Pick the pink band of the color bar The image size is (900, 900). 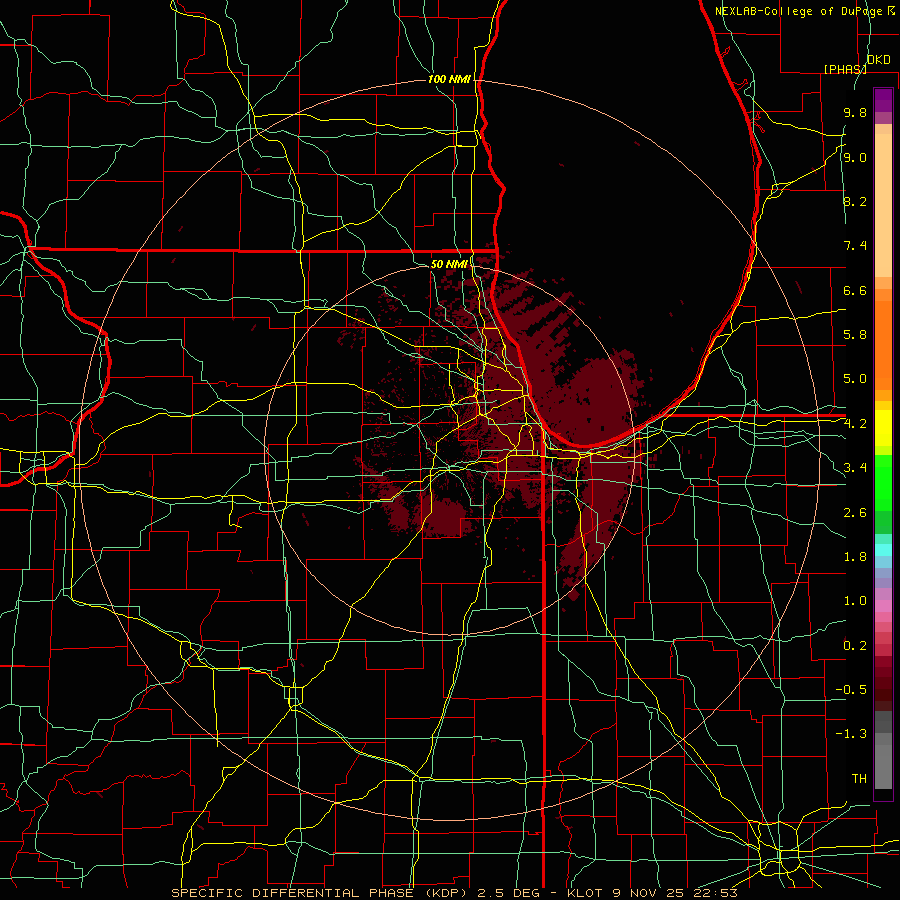point(883,606)
